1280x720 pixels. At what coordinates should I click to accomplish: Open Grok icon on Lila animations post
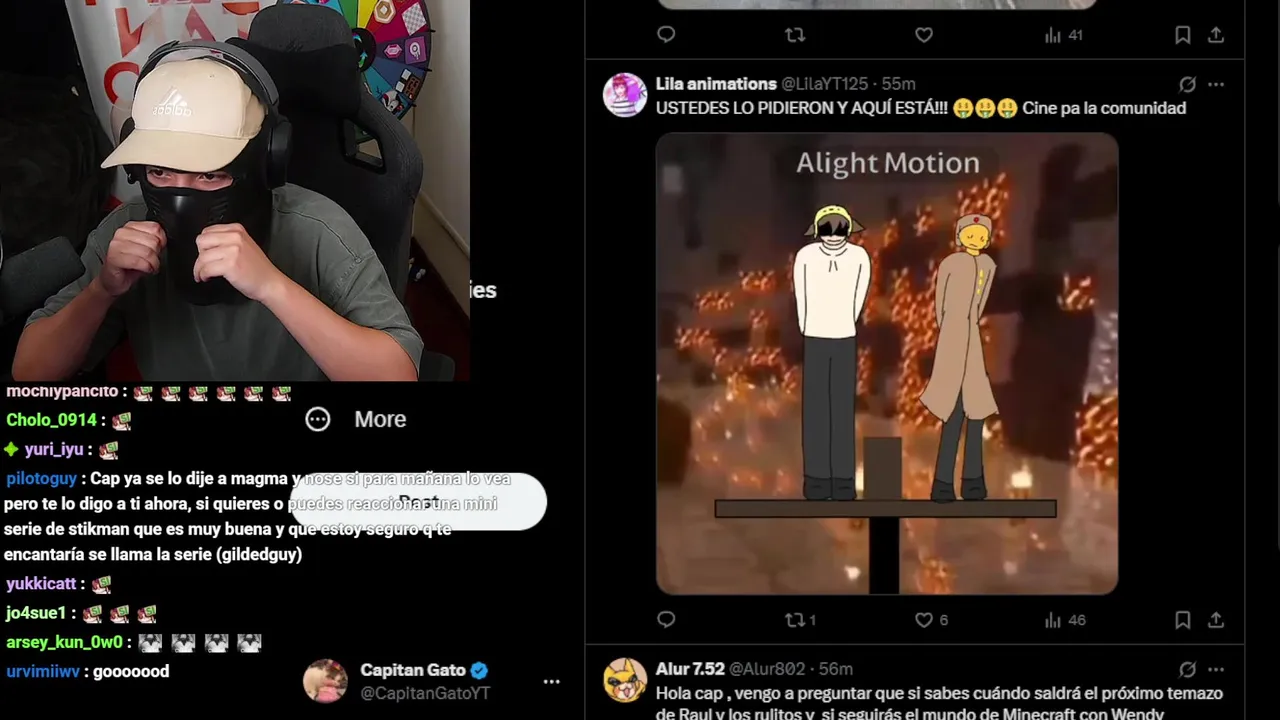pos(1187,84)
